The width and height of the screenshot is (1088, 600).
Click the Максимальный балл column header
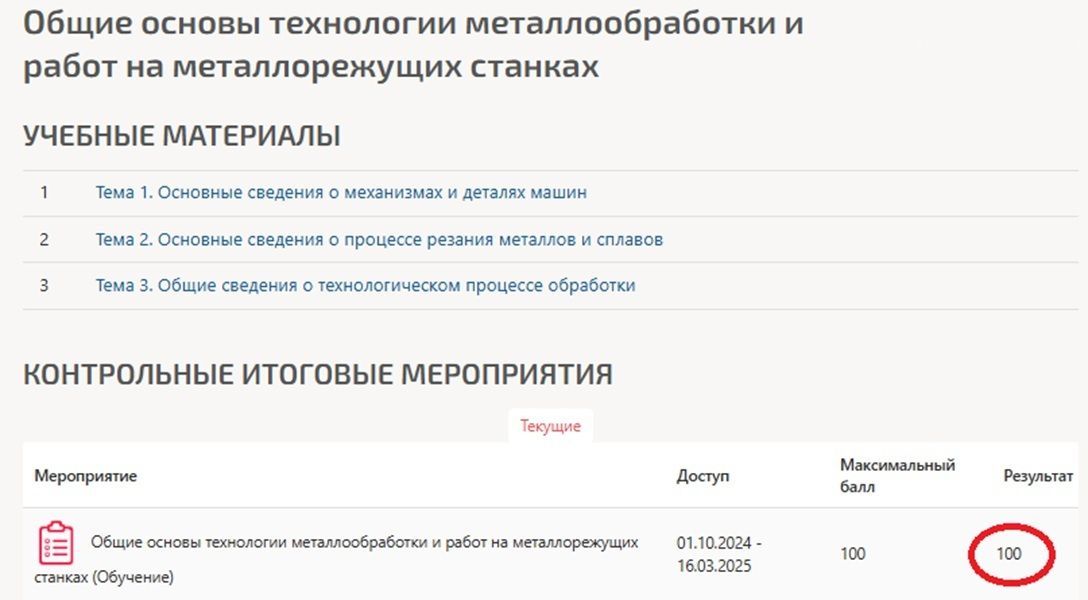(897, 475)
